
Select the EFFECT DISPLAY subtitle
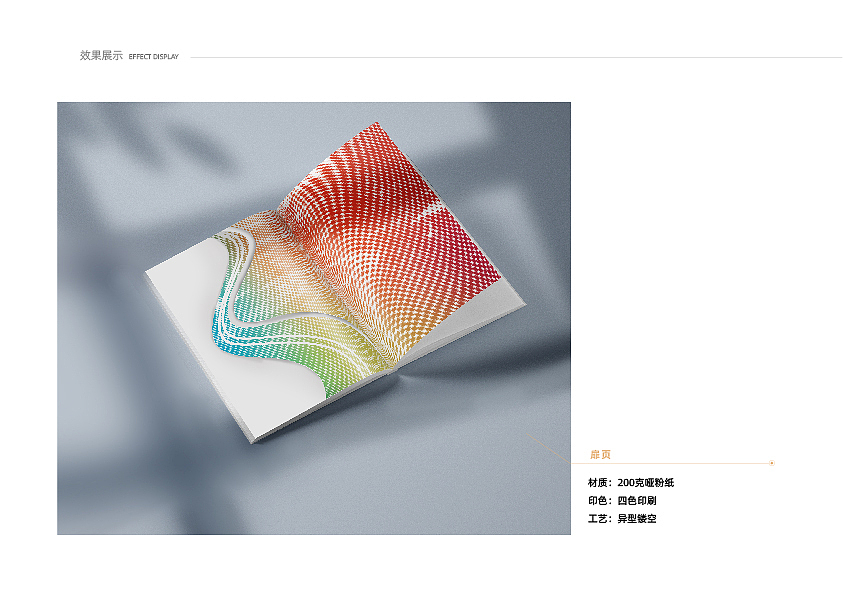click(x=153, y=56)
